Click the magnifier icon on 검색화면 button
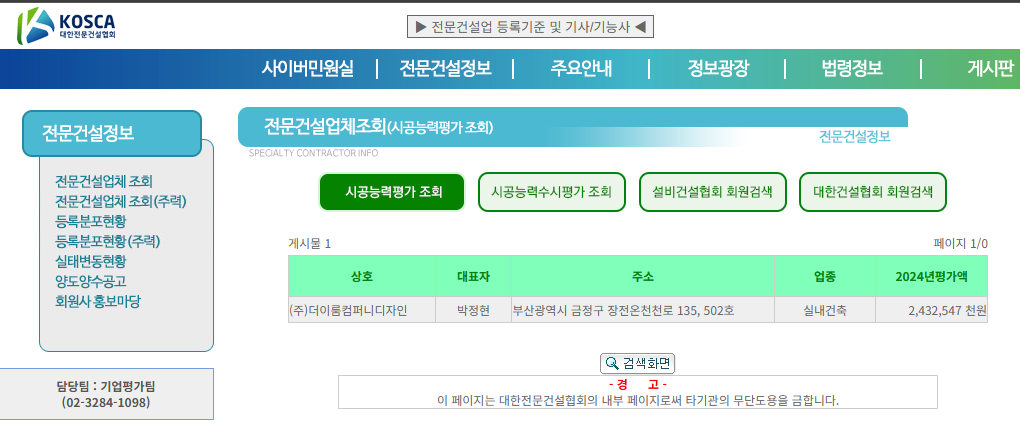This screenshot has height=431, width=1020. click(611, 363)
